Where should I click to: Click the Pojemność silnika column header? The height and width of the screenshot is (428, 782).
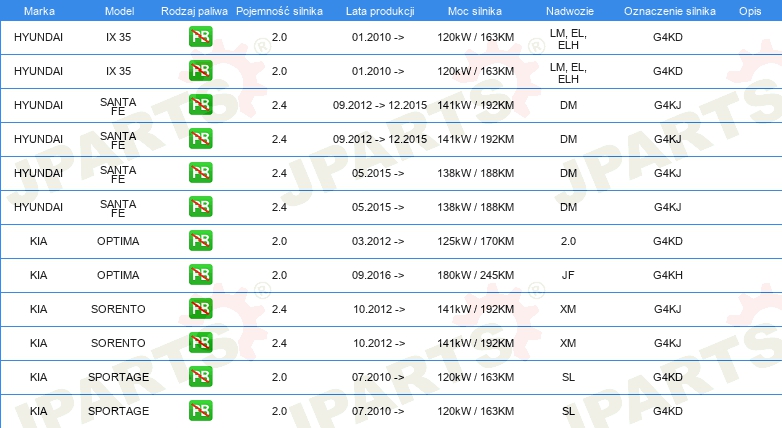[x=279, y=11]
